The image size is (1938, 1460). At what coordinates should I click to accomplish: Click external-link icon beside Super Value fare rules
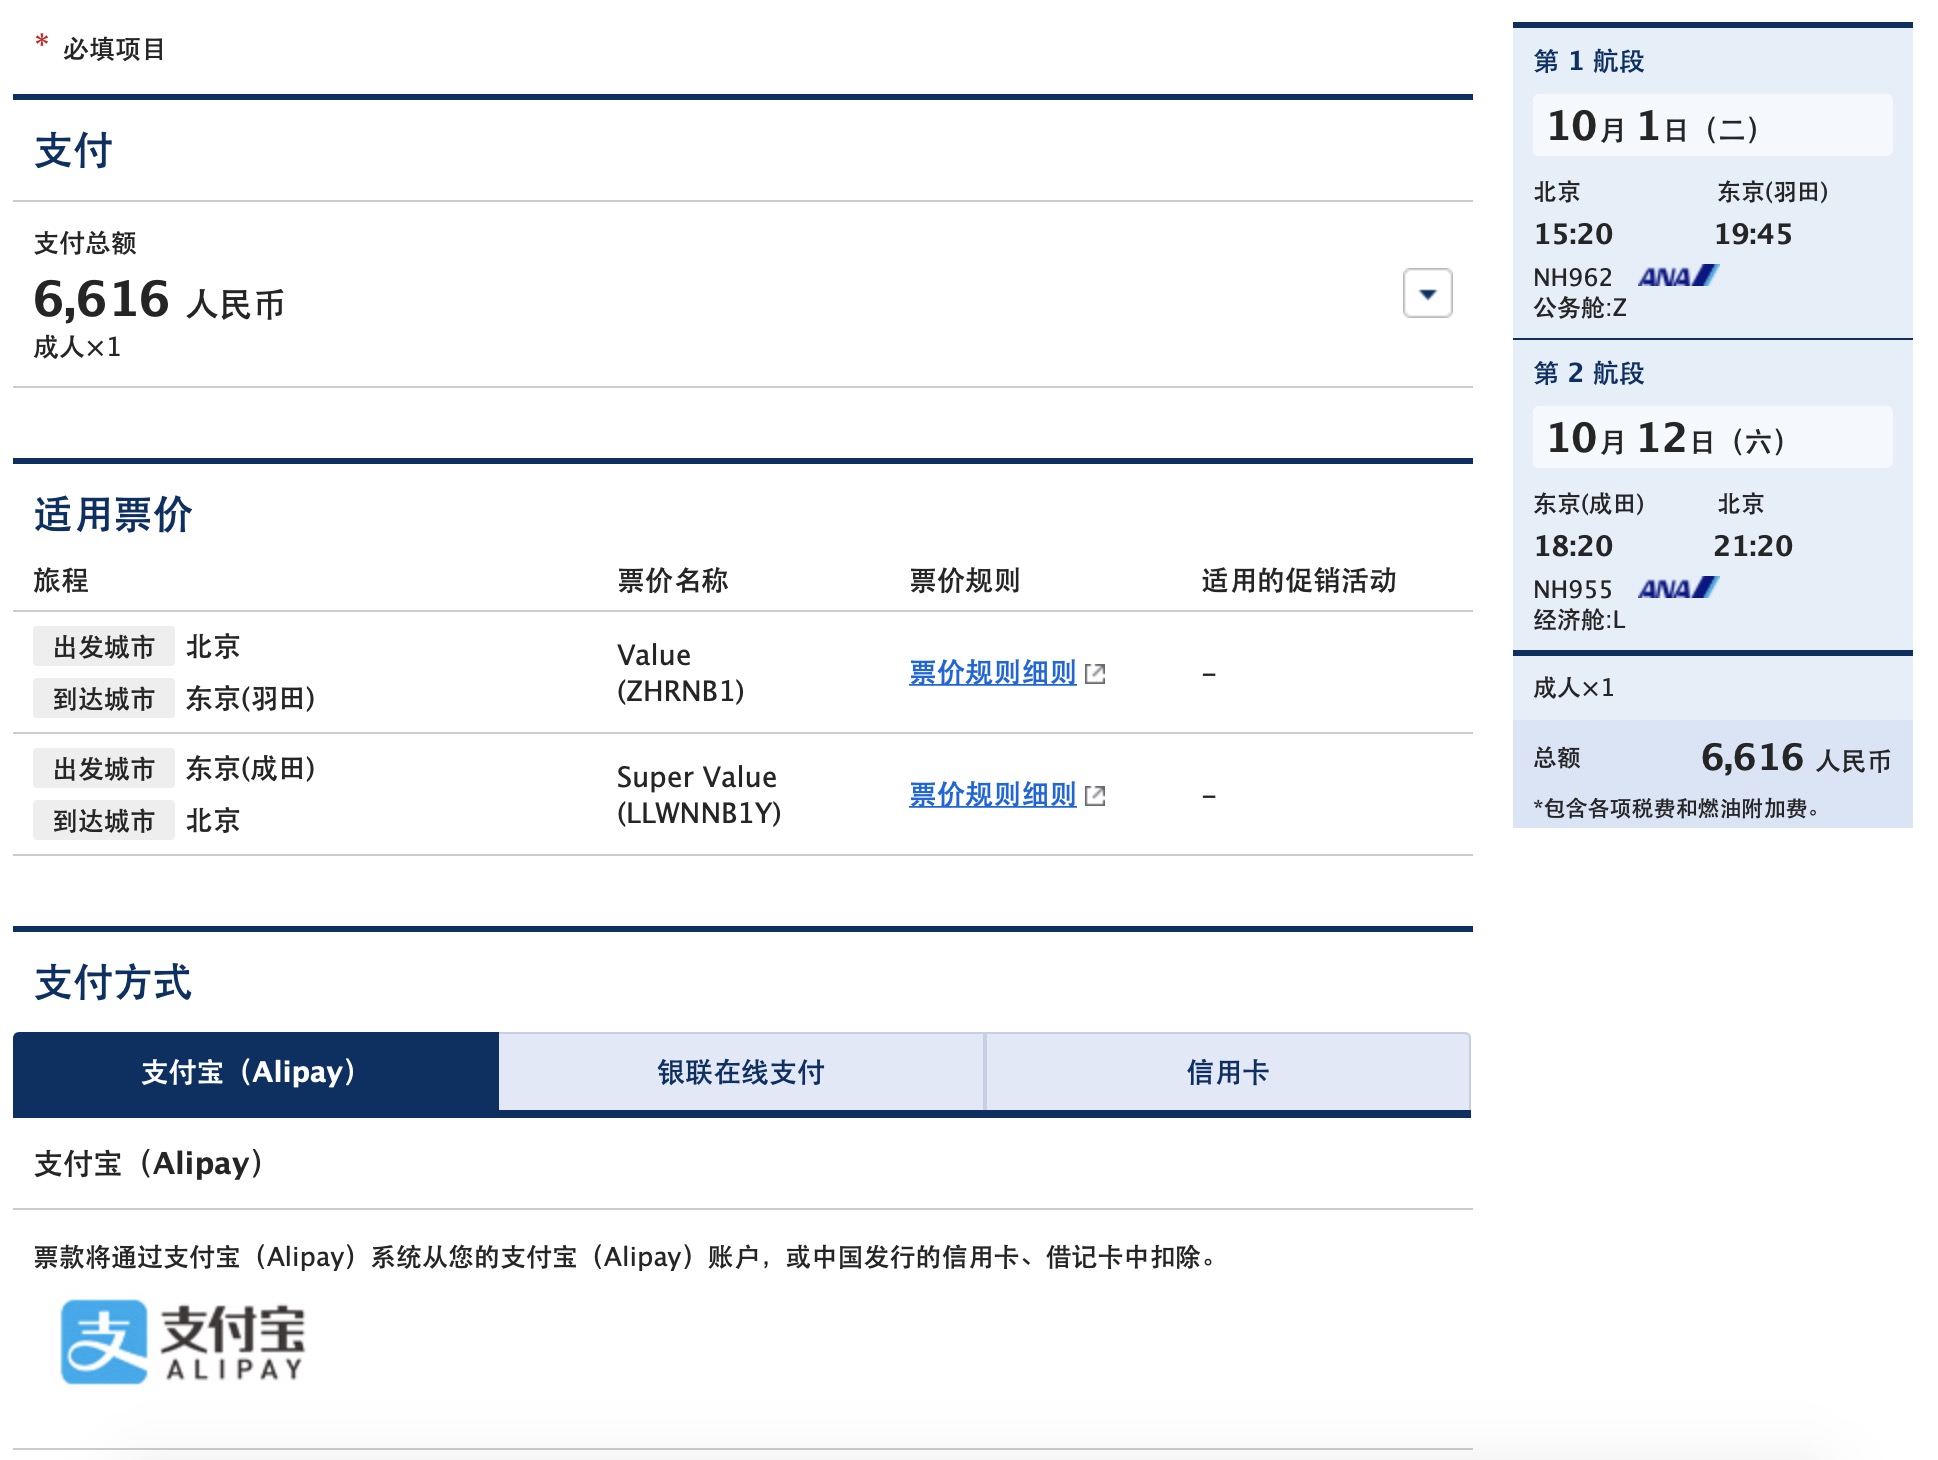[x=1095, y=796]
